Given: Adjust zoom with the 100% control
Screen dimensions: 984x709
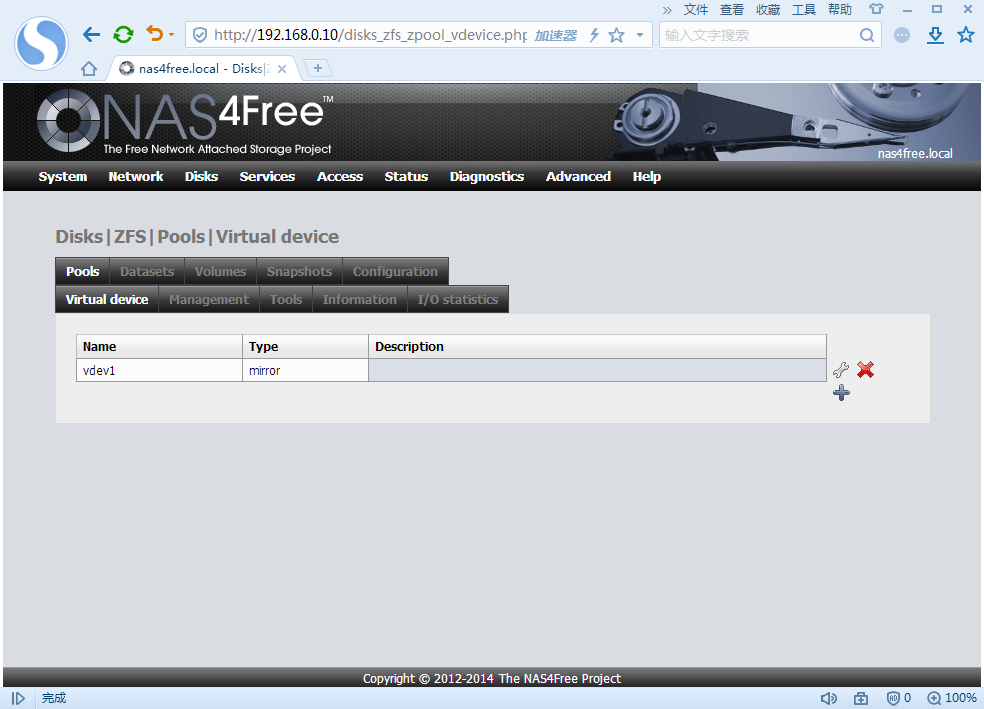Looking at the screenshot, I should (952, 698).
